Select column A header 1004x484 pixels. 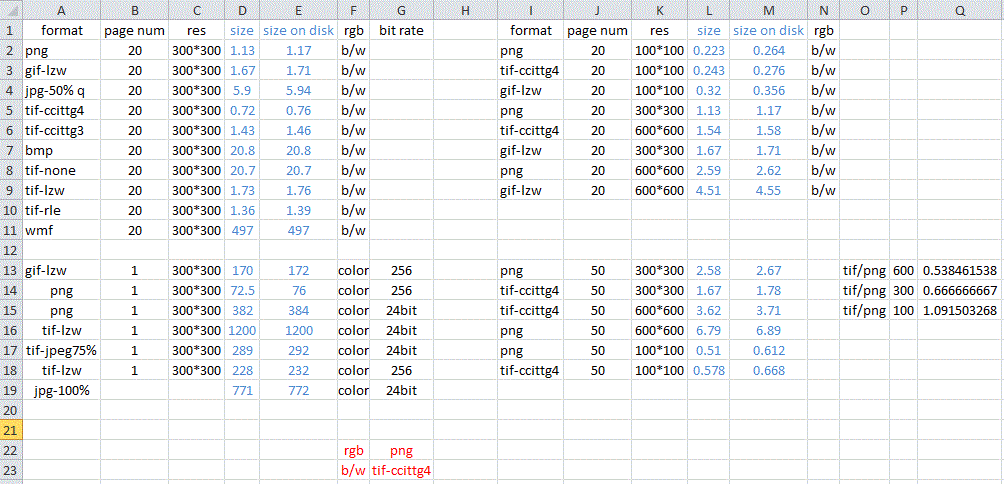tap(61, 10)
